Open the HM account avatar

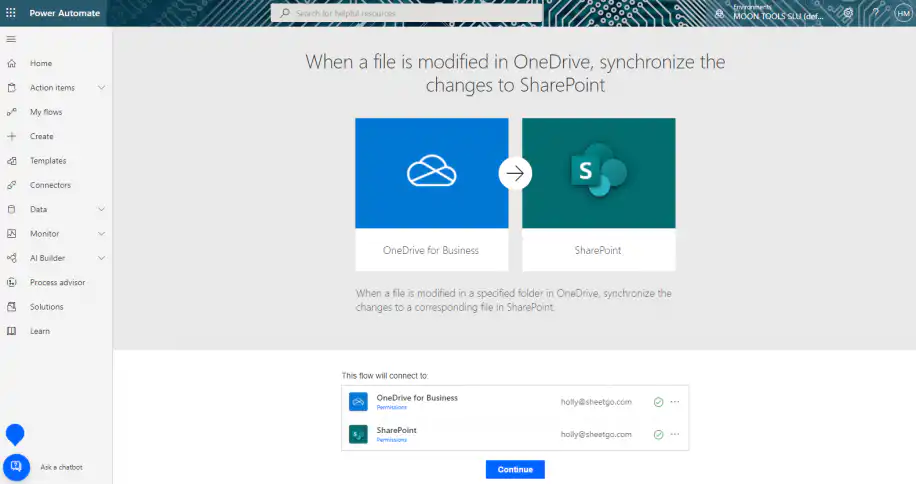(903, 13)
